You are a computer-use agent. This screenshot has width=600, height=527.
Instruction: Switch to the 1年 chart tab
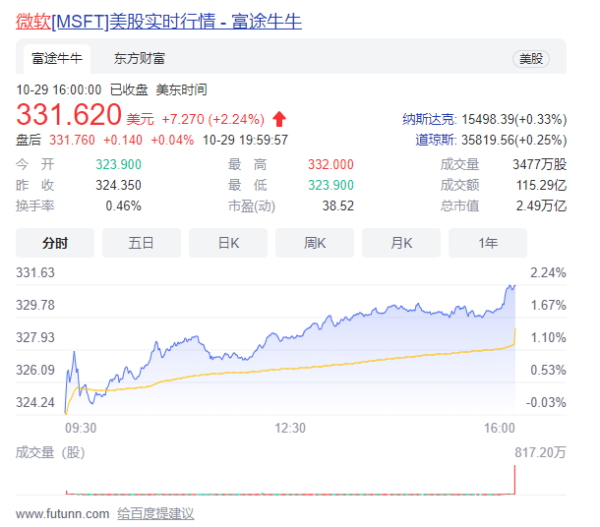488,243
